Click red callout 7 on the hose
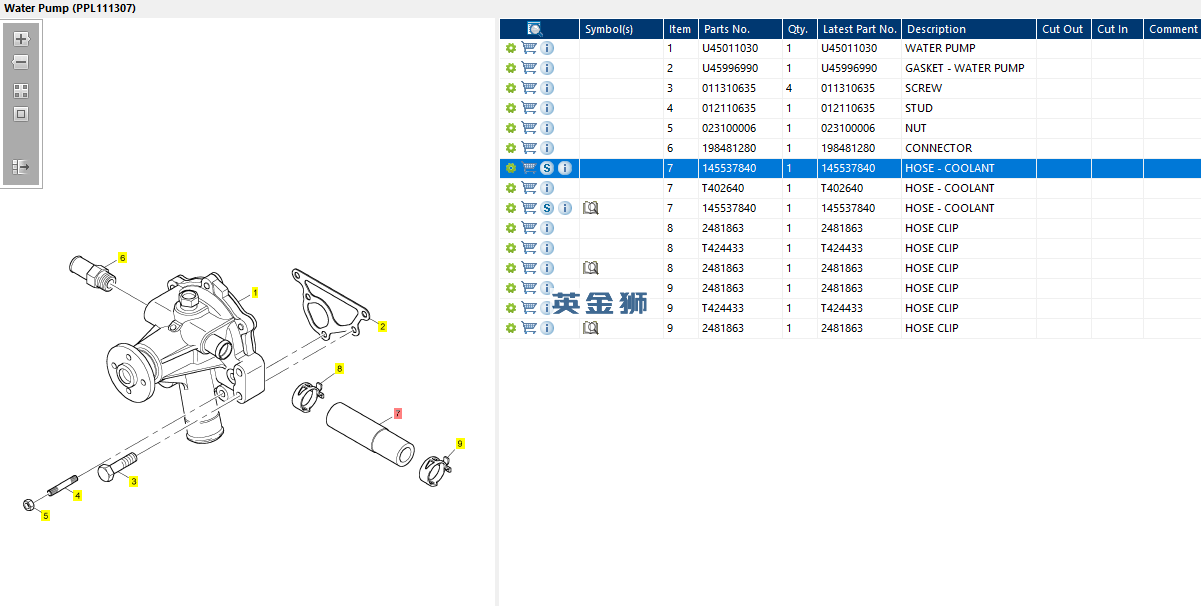 (x=398, y=413)
